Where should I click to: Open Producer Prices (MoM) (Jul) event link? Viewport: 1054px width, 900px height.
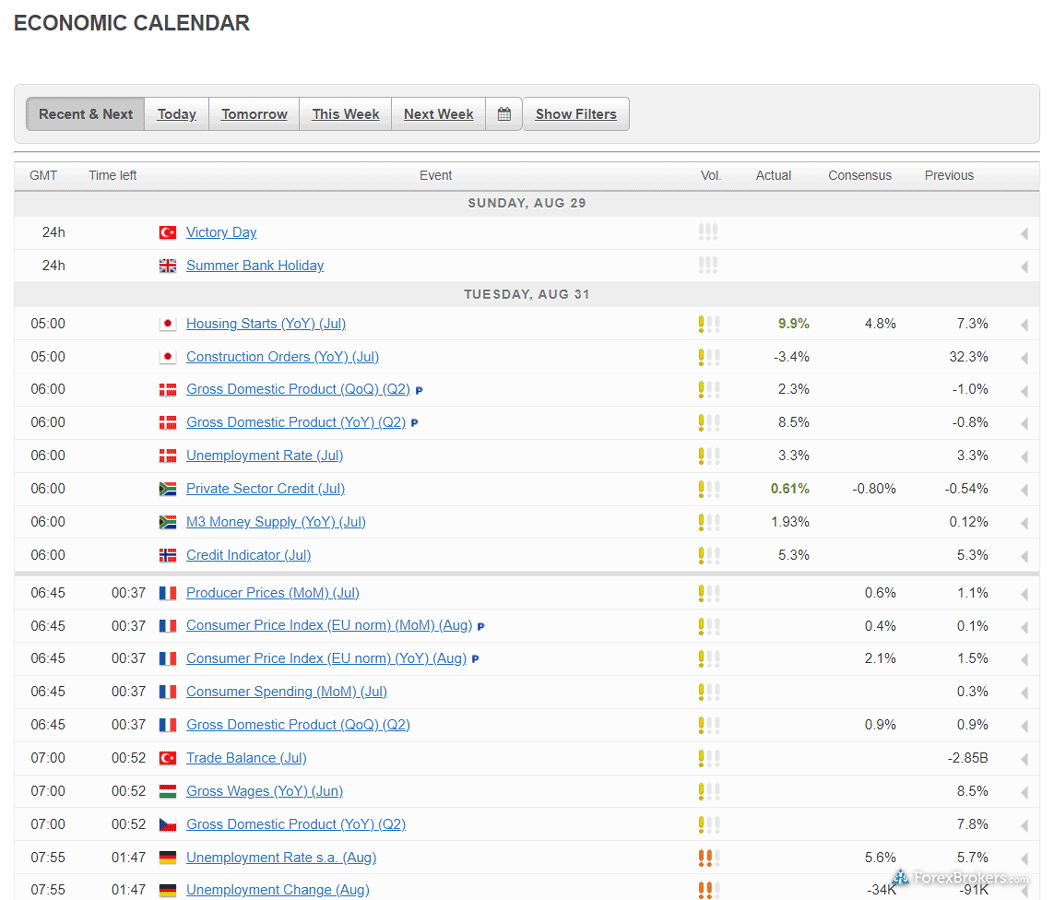click(x=272, y=593)
